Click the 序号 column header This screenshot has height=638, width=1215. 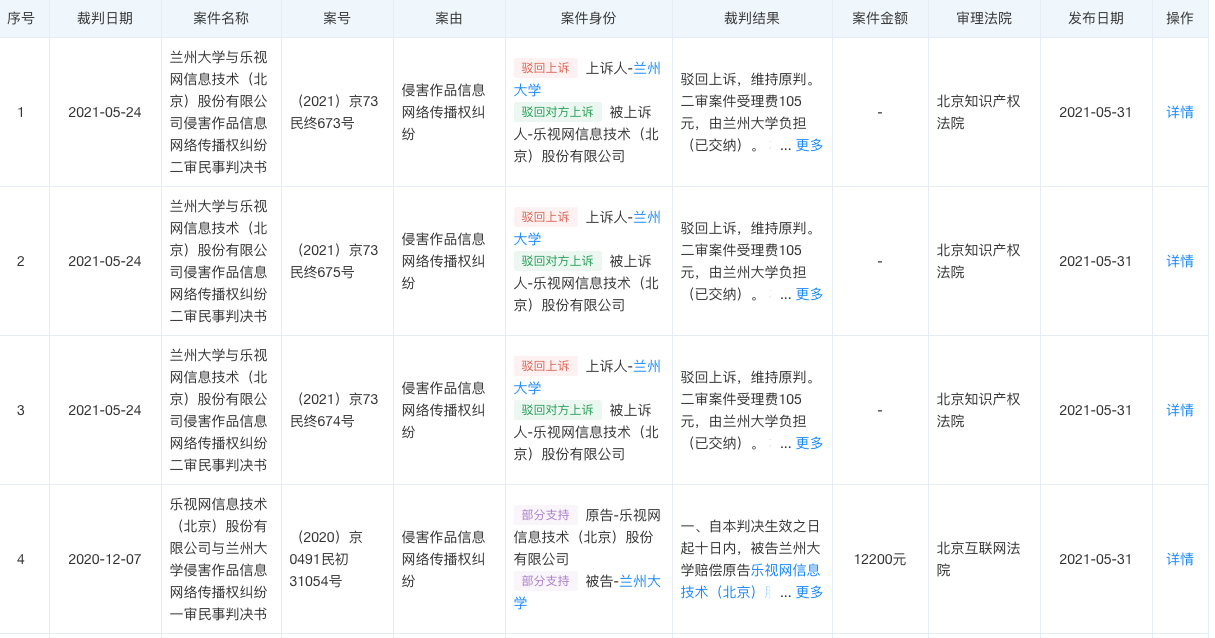(21, 19)
